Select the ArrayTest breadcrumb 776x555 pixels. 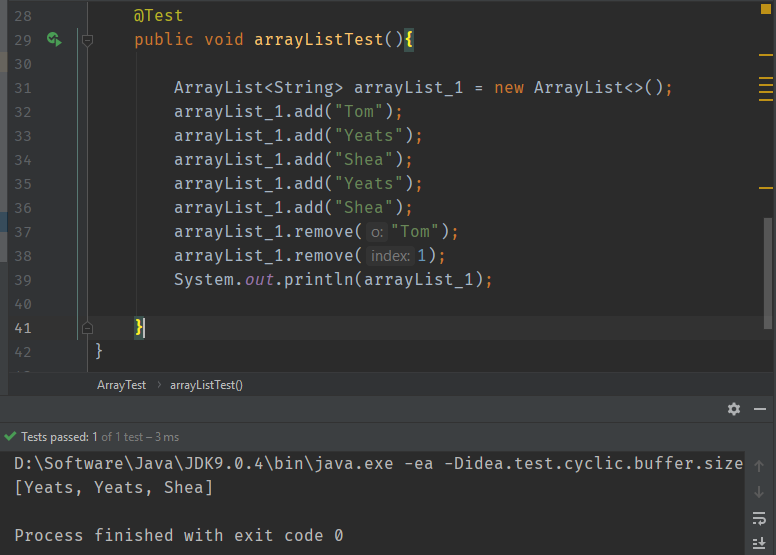pyautogui.click(x=121, y=385)
